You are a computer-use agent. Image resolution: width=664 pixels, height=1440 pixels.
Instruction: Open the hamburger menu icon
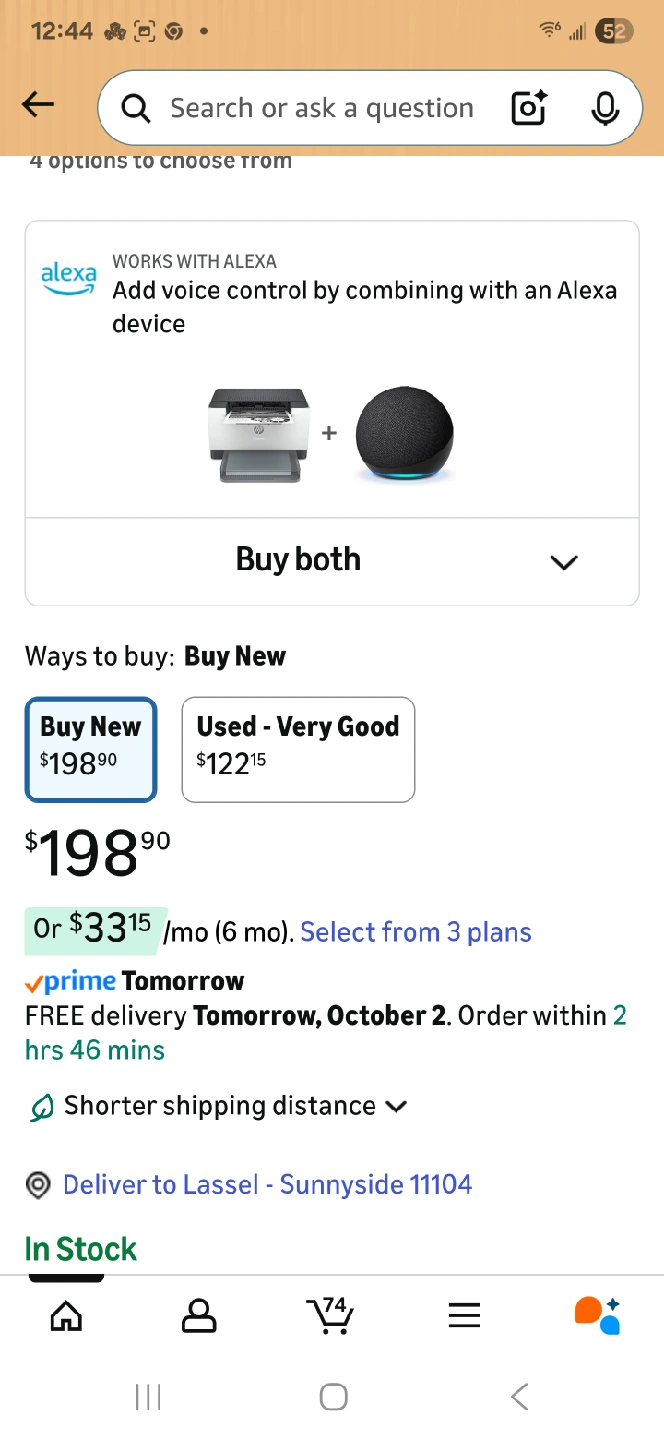(x=464, y=1316)
